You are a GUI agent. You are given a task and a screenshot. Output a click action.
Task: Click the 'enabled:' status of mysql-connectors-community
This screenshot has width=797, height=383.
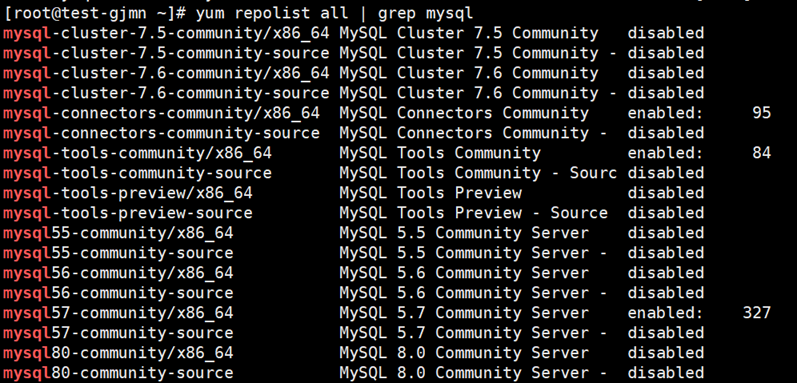(x=665, y=113)
